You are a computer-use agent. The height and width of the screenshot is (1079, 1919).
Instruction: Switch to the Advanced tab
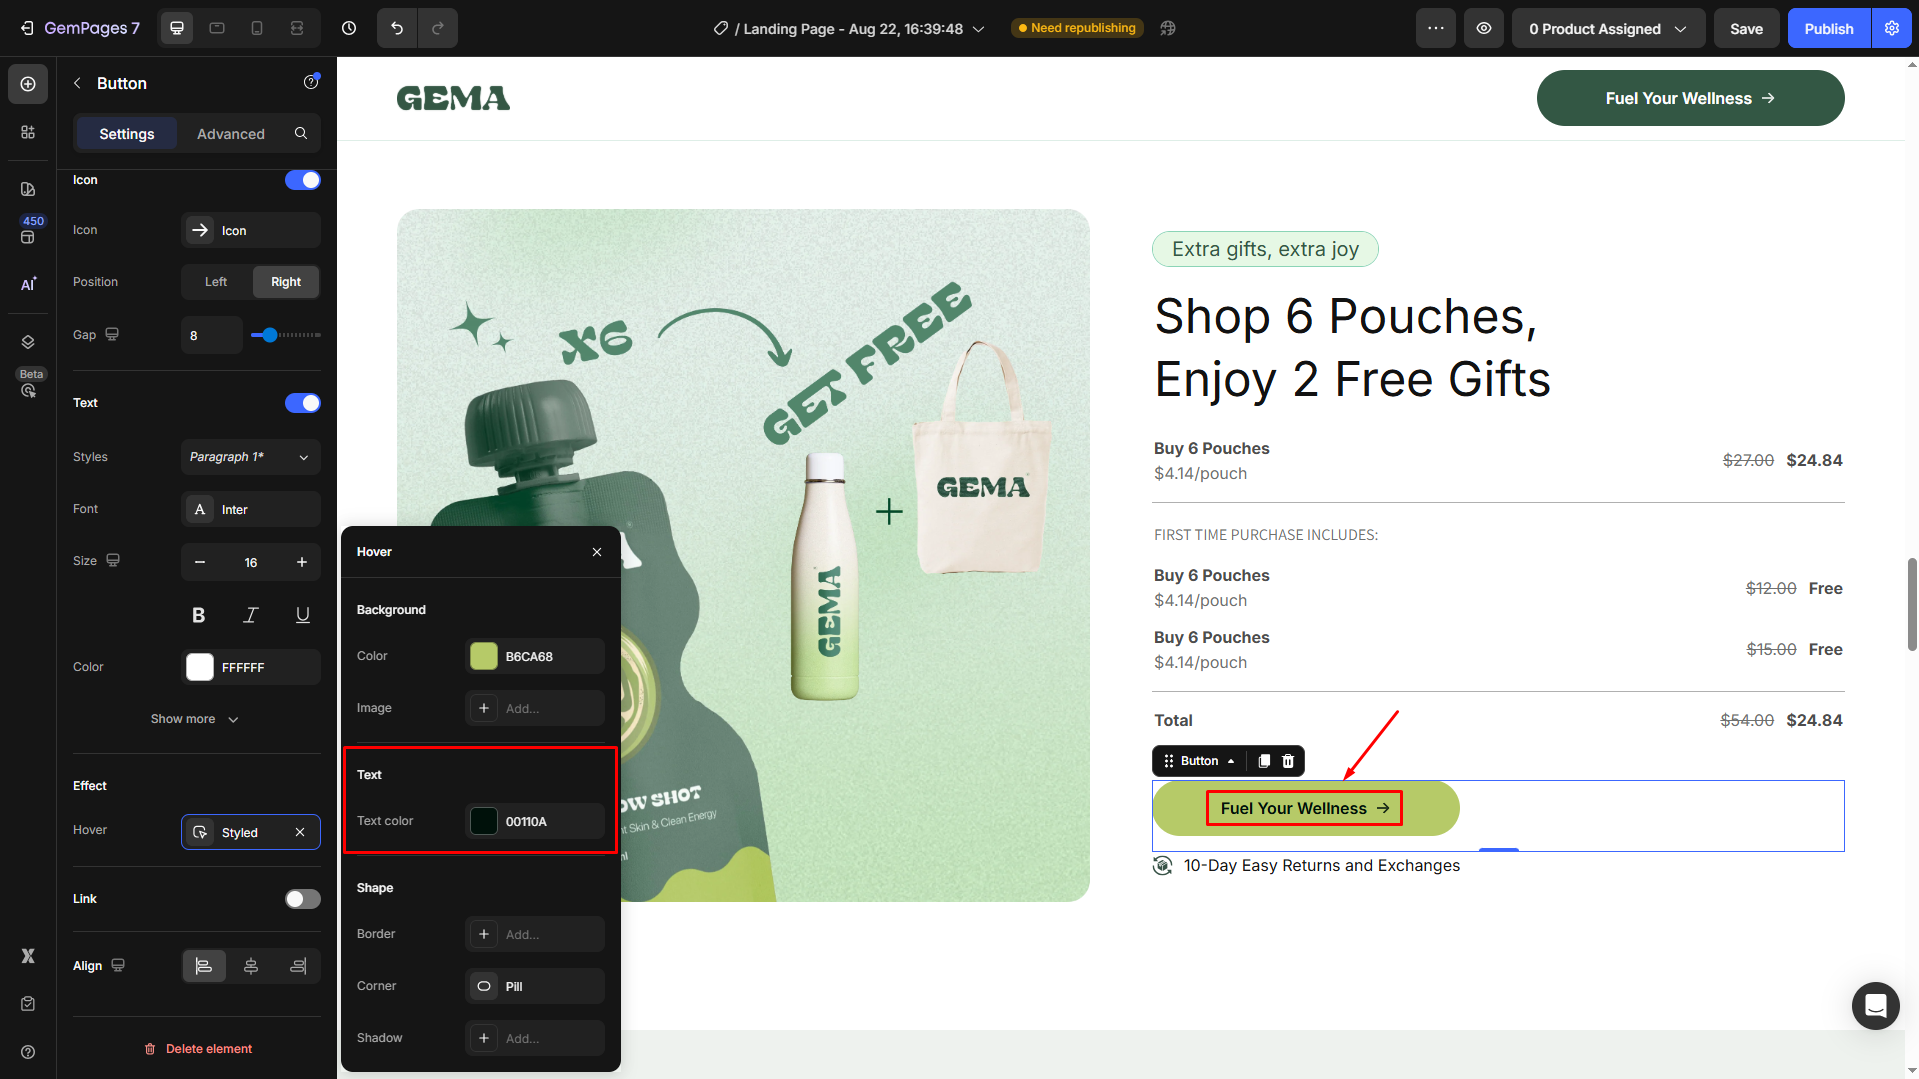[x=230, y=134]
